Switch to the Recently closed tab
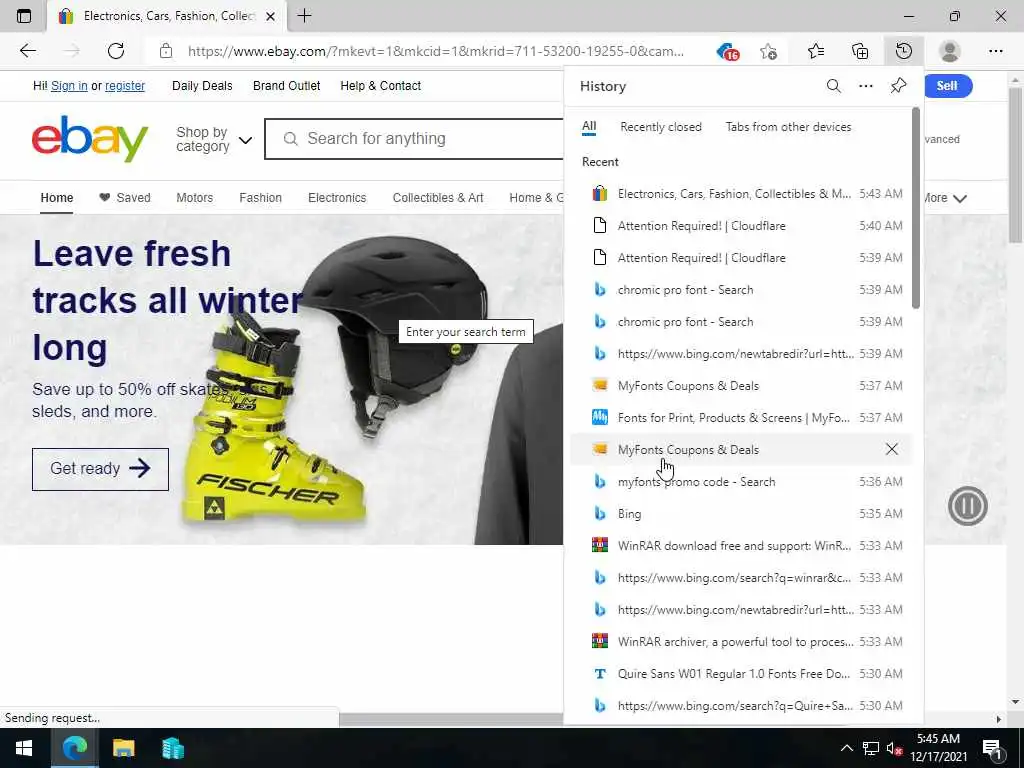 (661, 127)
